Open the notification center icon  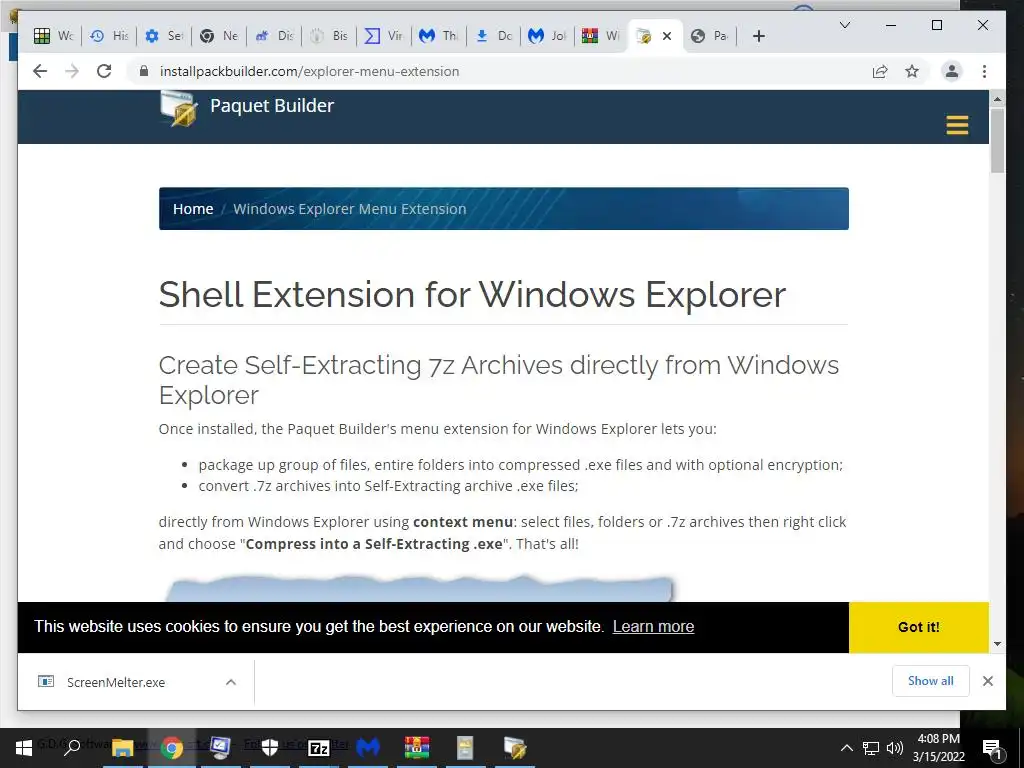point(991,748)
